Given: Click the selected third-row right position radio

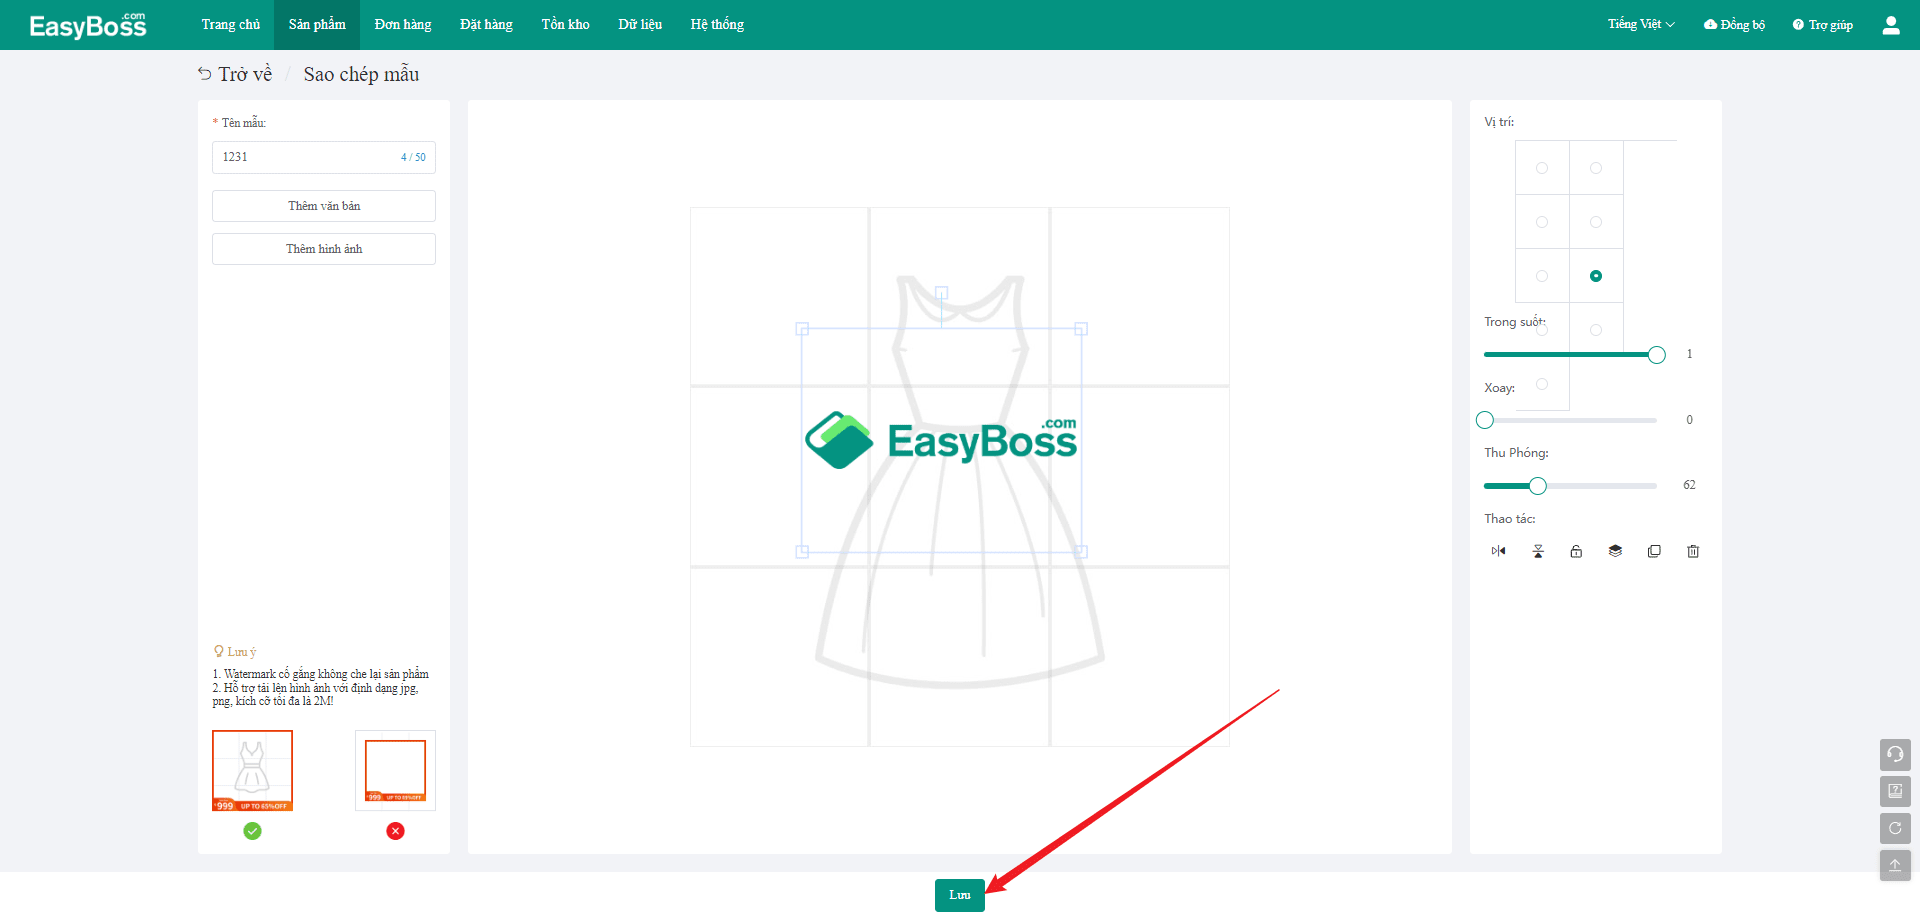Looking at the screenshot, I should coord(1596,276).
